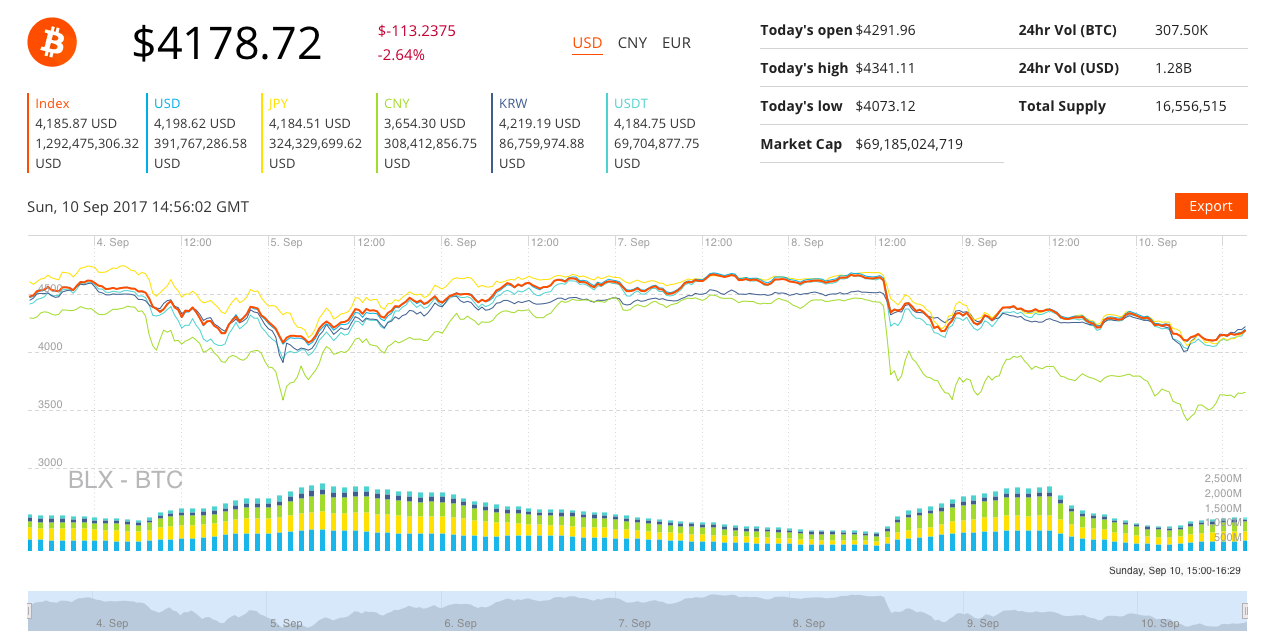Click the Today's open label
This screenshot has width=1275, height=644.
click(807, 30)
